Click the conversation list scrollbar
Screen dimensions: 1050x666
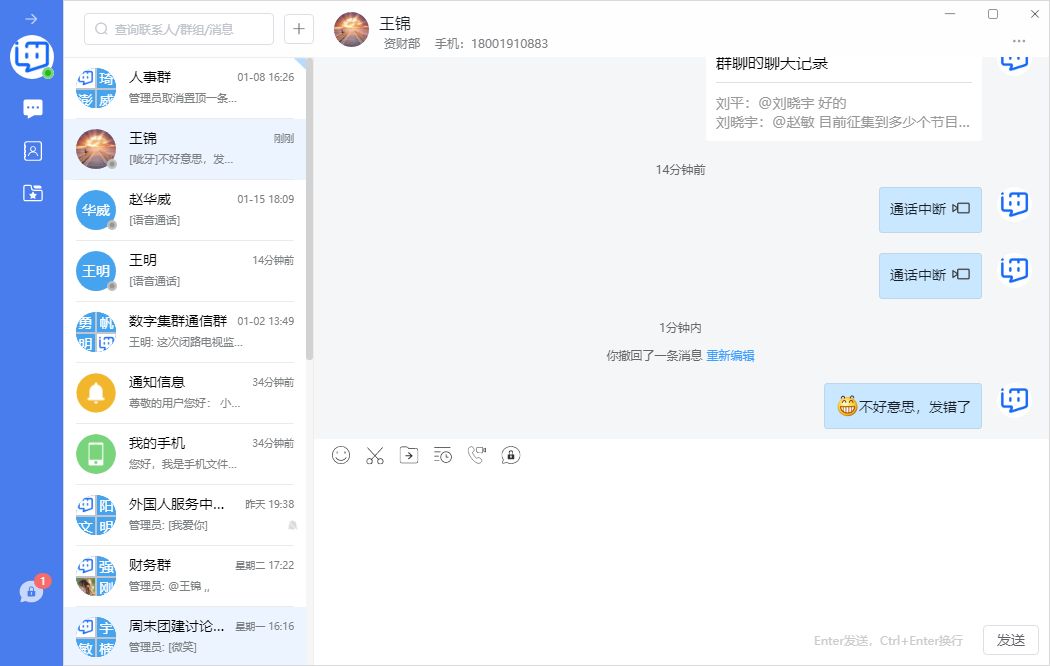(309, 210)
